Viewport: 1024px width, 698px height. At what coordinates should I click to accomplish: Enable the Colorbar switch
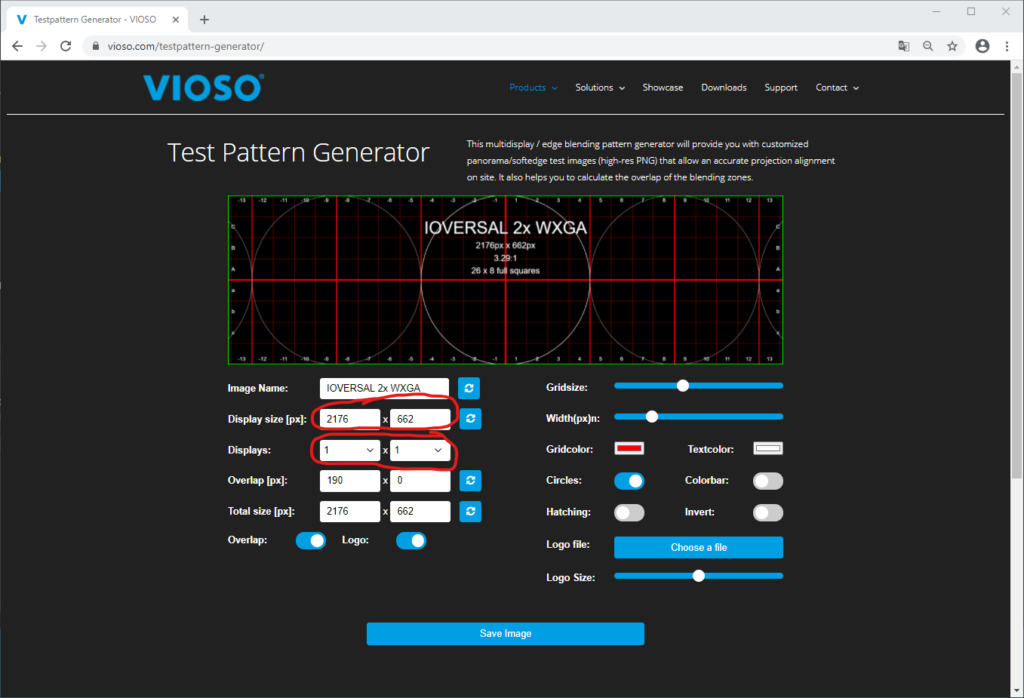(x=767, y=481)
